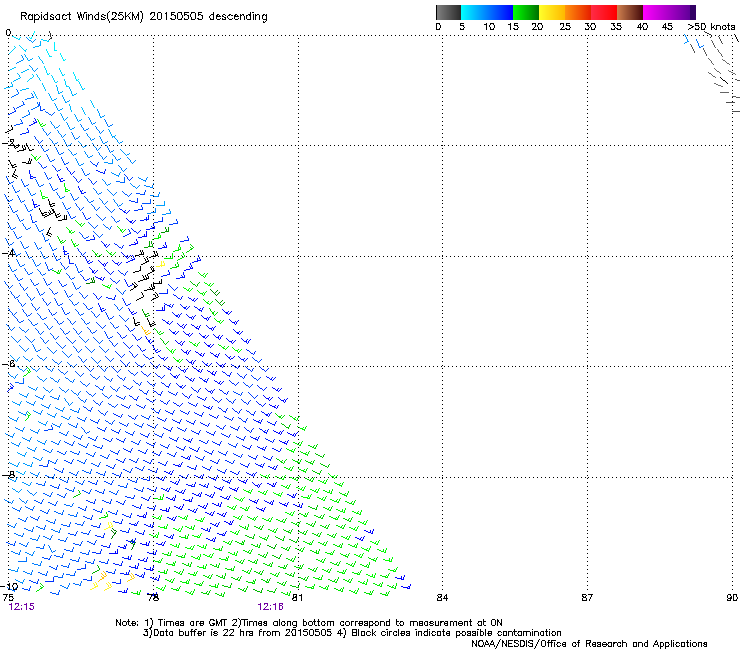The height and width of the screenshot is (650, 740).
Task: Click the legend label '35'
Action: coord(616,27)
